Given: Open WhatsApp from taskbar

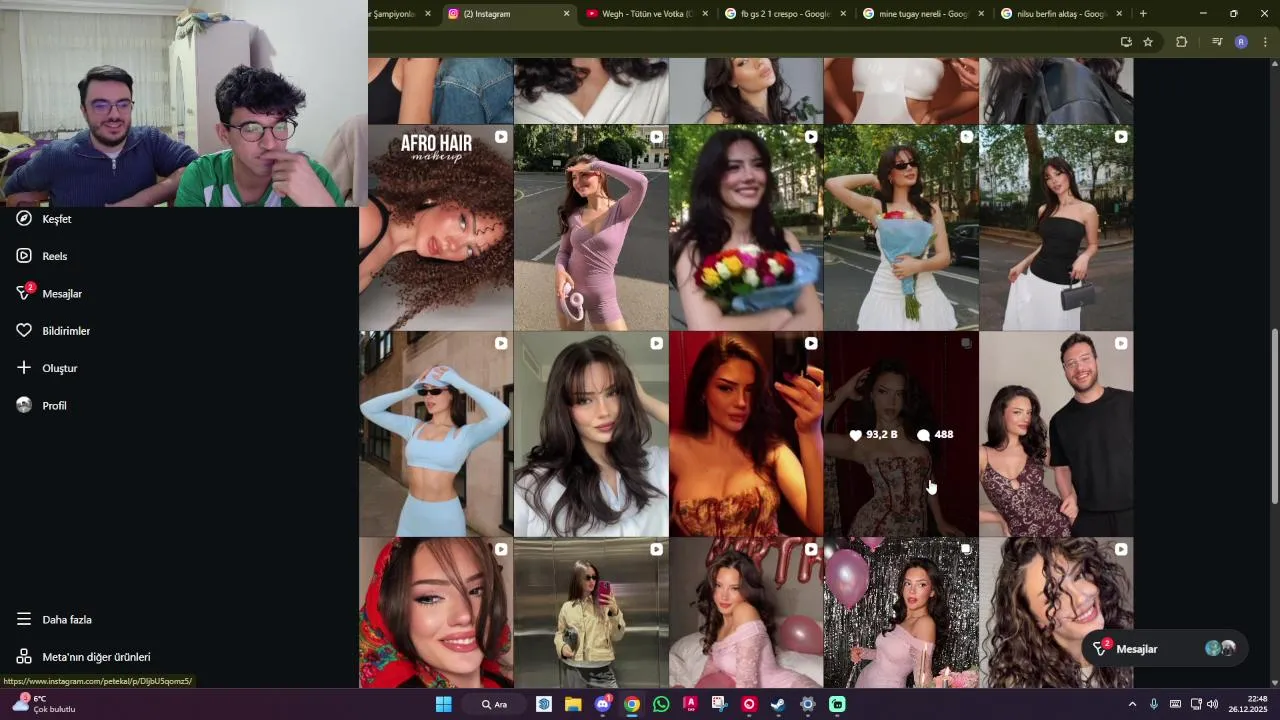Looking at the screenshot, I should coord(661,704).
